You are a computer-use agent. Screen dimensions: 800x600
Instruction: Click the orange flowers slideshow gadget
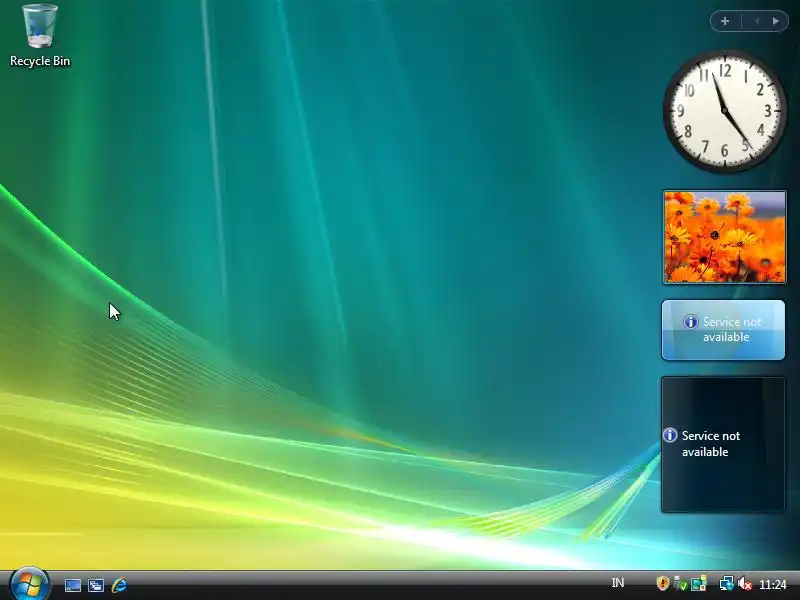[724, 237]
